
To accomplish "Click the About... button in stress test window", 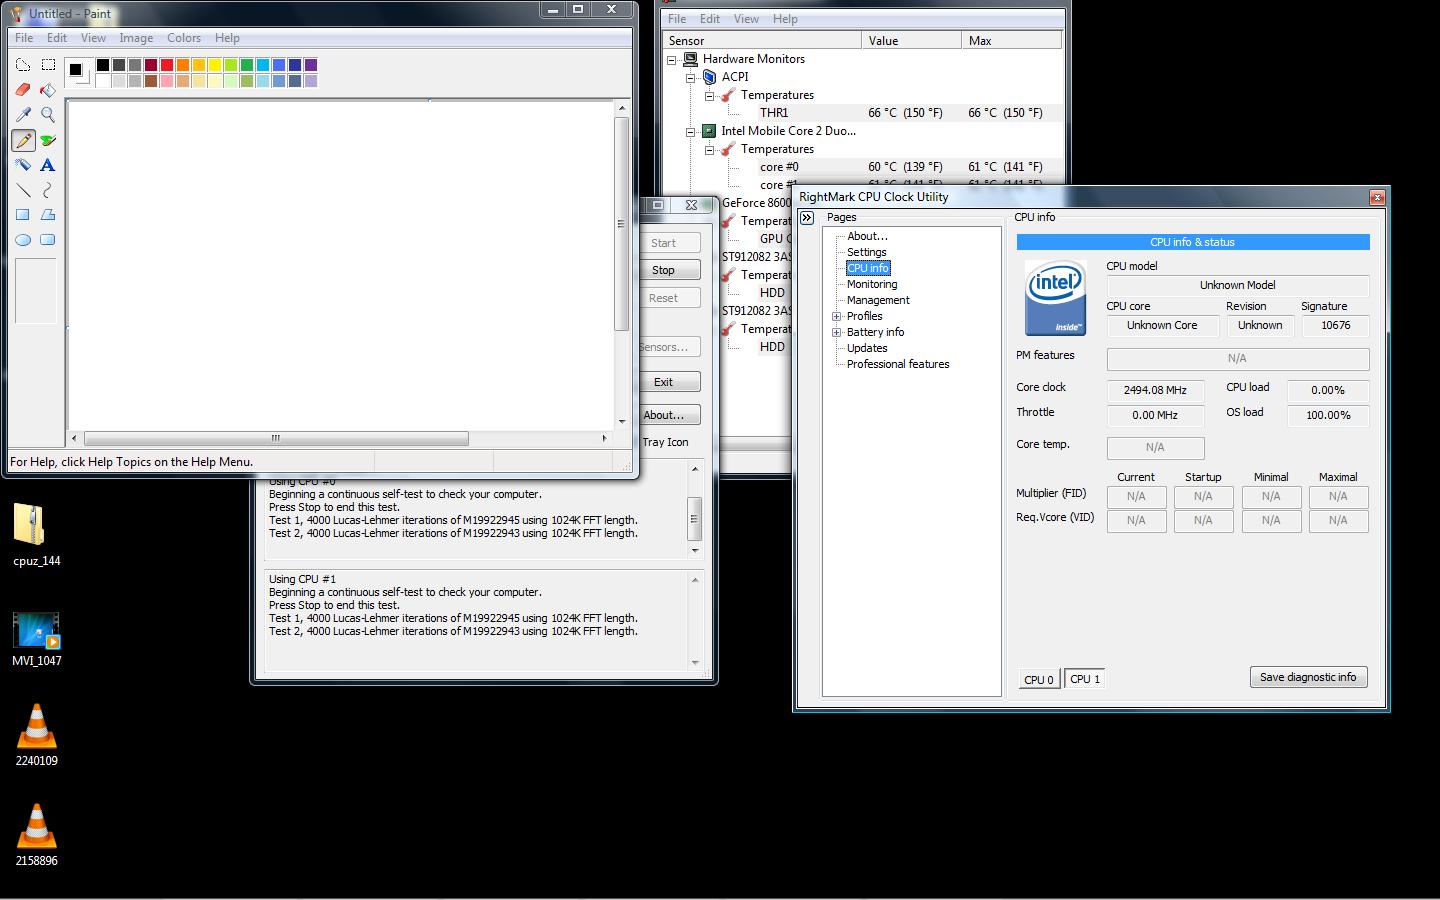I will pyautogui.click(x=663, y=415).
